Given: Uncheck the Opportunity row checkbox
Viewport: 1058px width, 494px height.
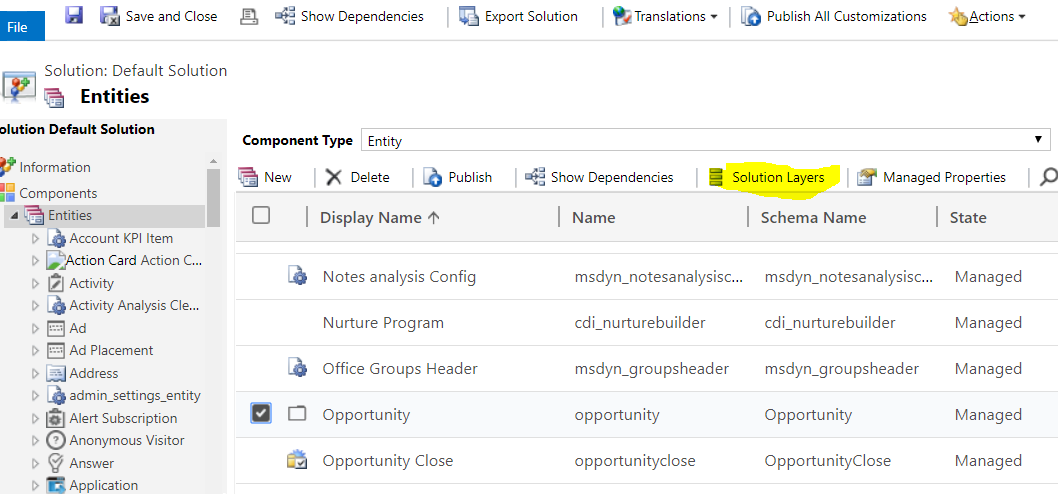Looking at the screenshot, I should click(261, 413).
